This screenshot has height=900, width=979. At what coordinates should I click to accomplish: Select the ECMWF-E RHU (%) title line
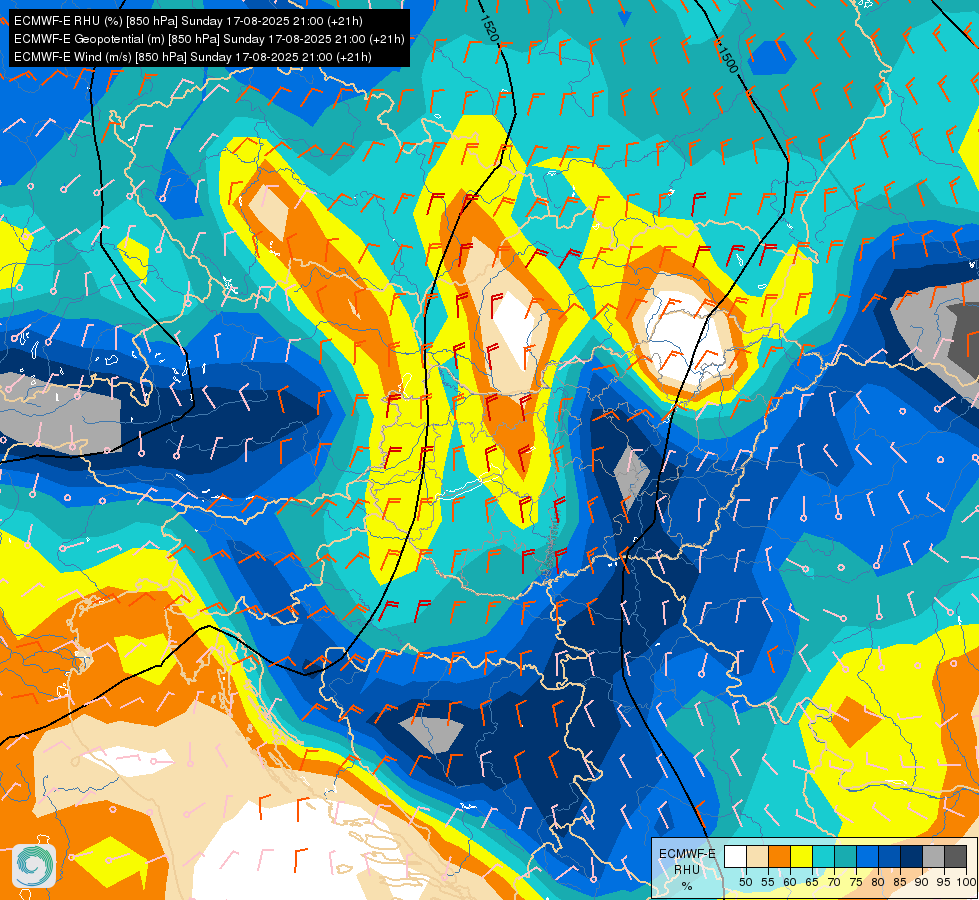pos(188,21)
